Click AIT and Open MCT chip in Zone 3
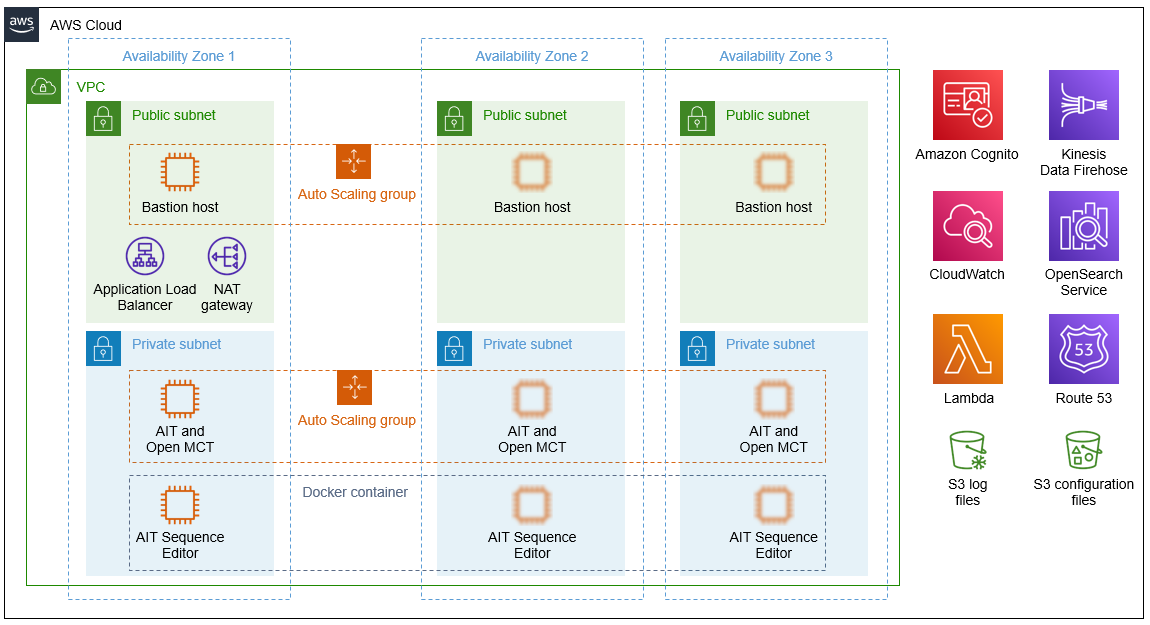The height and width of the screenshot is (625, 1150). [774, 399]
